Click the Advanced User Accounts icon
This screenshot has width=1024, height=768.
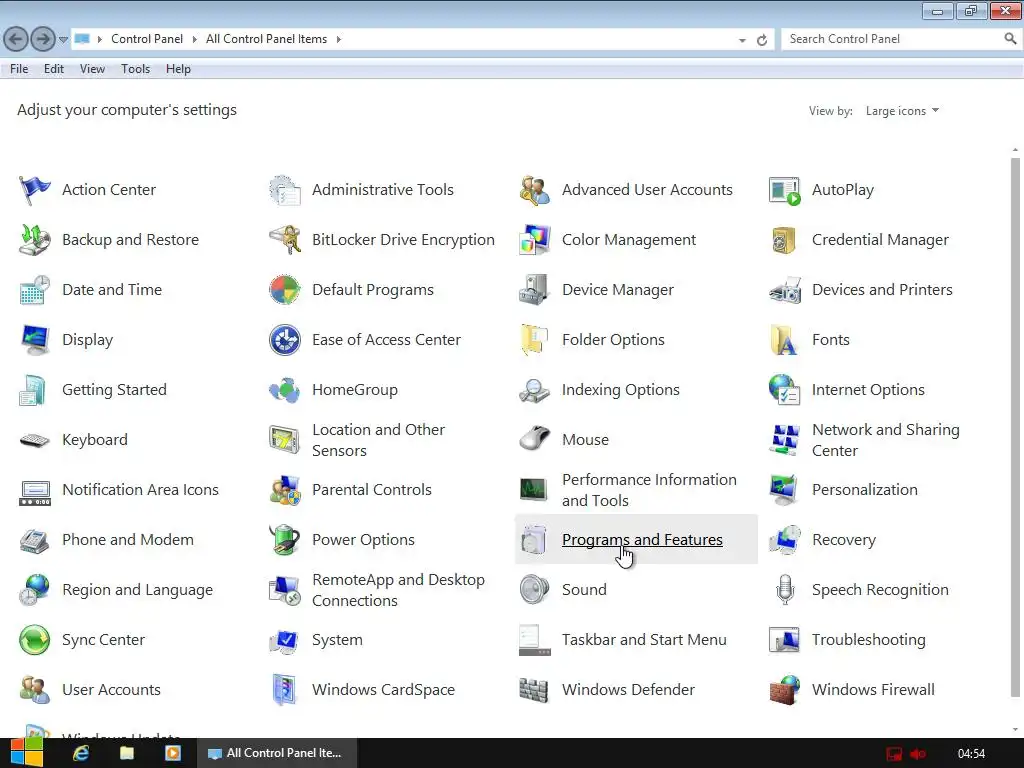pyautogui.click(x=534, y=190)
